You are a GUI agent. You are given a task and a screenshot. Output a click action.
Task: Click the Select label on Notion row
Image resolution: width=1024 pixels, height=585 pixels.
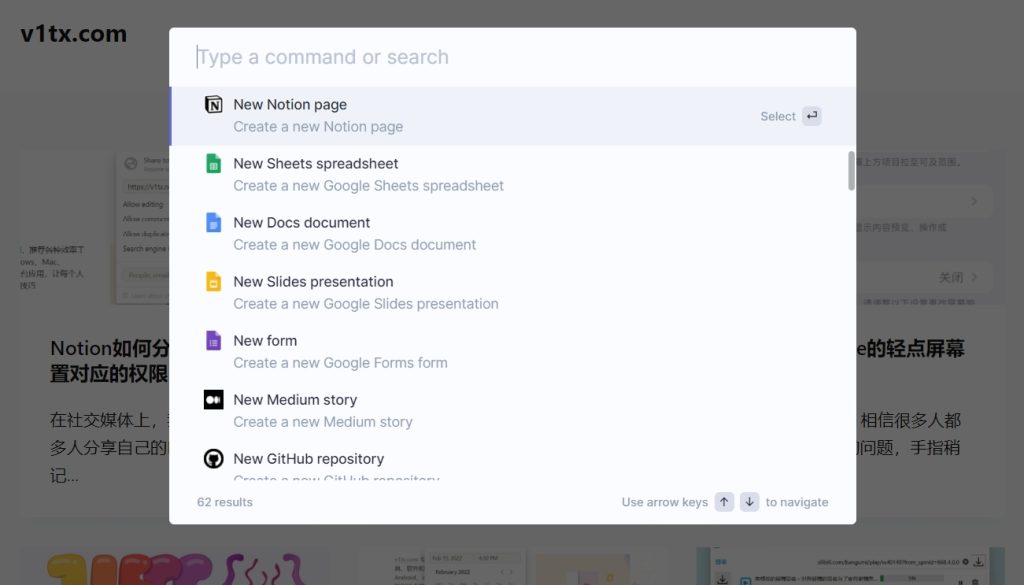tap(778, 116)
